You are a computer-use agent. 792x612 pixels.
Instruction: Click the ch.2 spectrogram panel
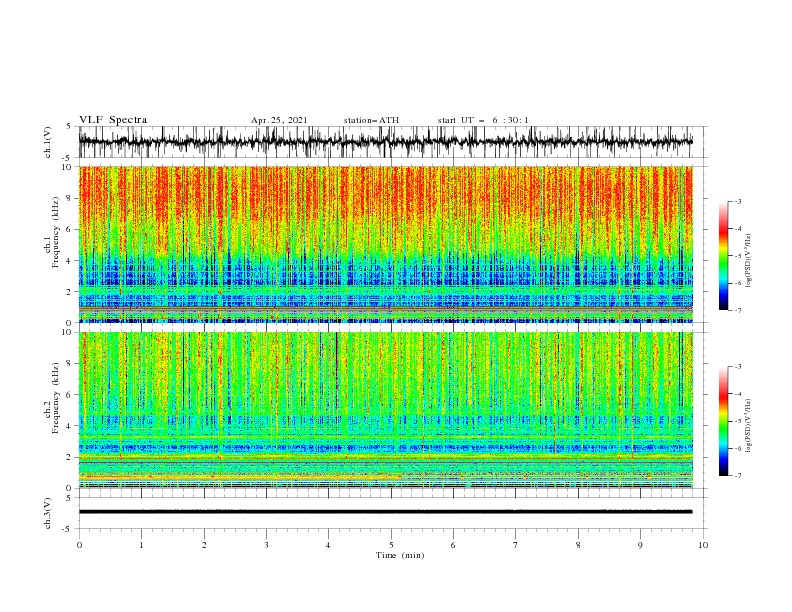point(385,410)
